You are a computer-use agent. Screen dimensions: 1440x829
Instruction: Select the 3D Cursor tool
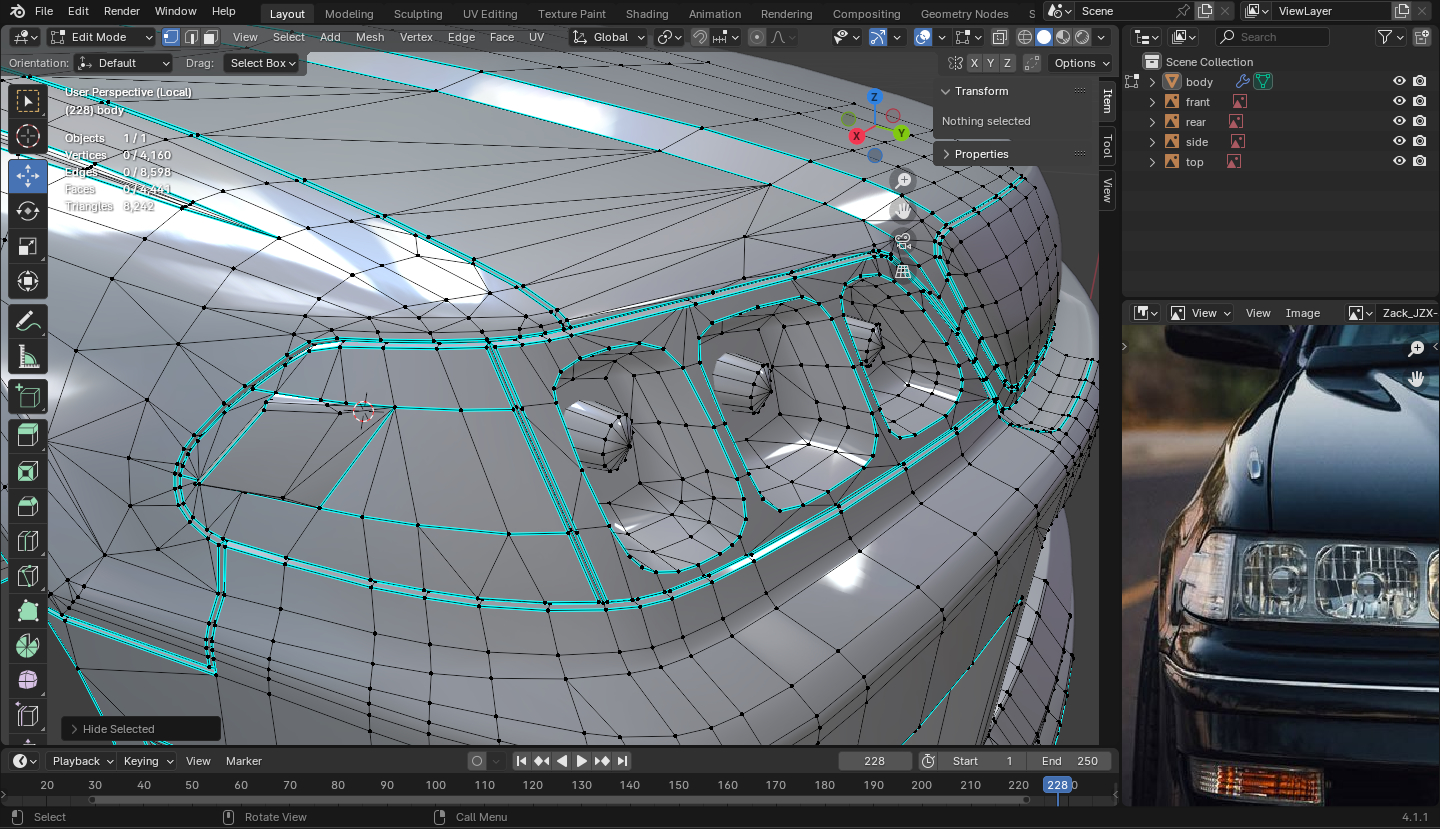click(28, 137)
